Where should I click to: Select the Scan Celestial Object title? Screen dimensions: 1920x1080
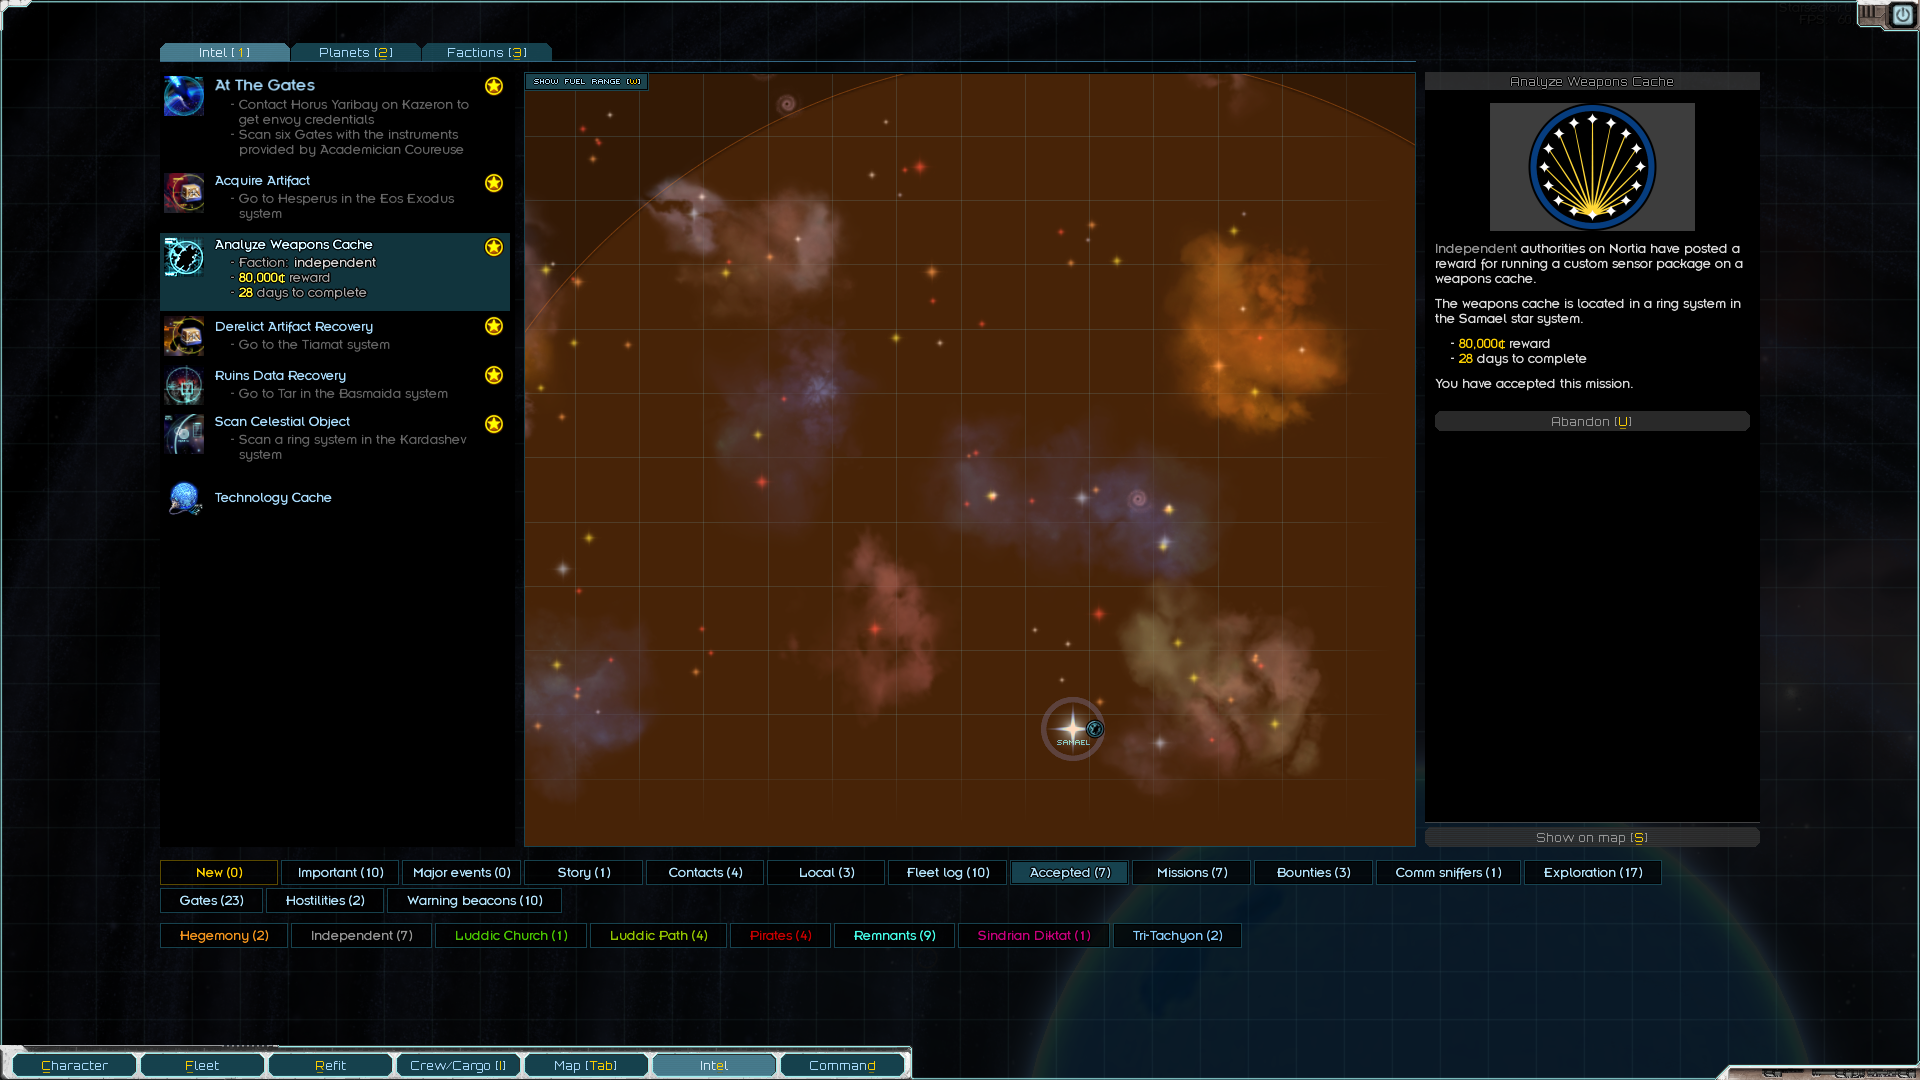(282, 421)
